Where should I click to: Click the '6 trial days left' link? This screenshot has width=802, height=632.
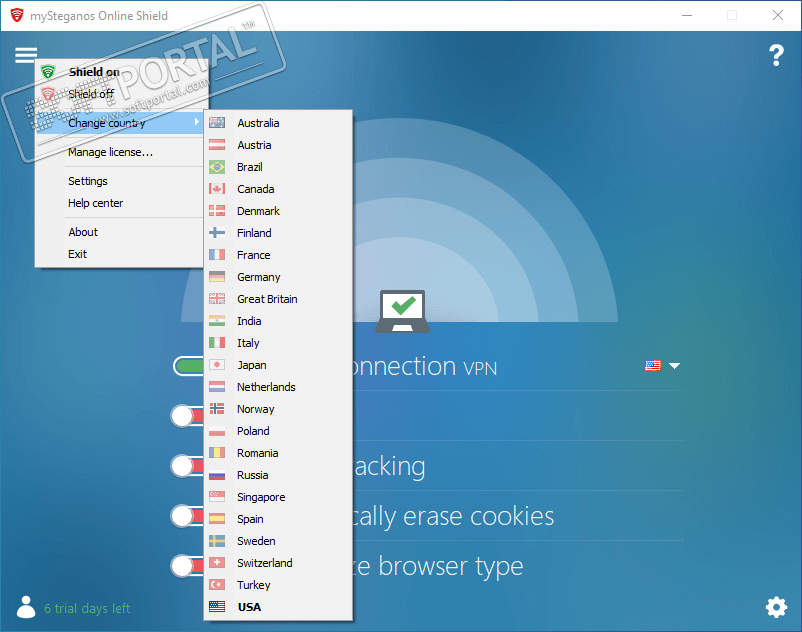[87, 608]
